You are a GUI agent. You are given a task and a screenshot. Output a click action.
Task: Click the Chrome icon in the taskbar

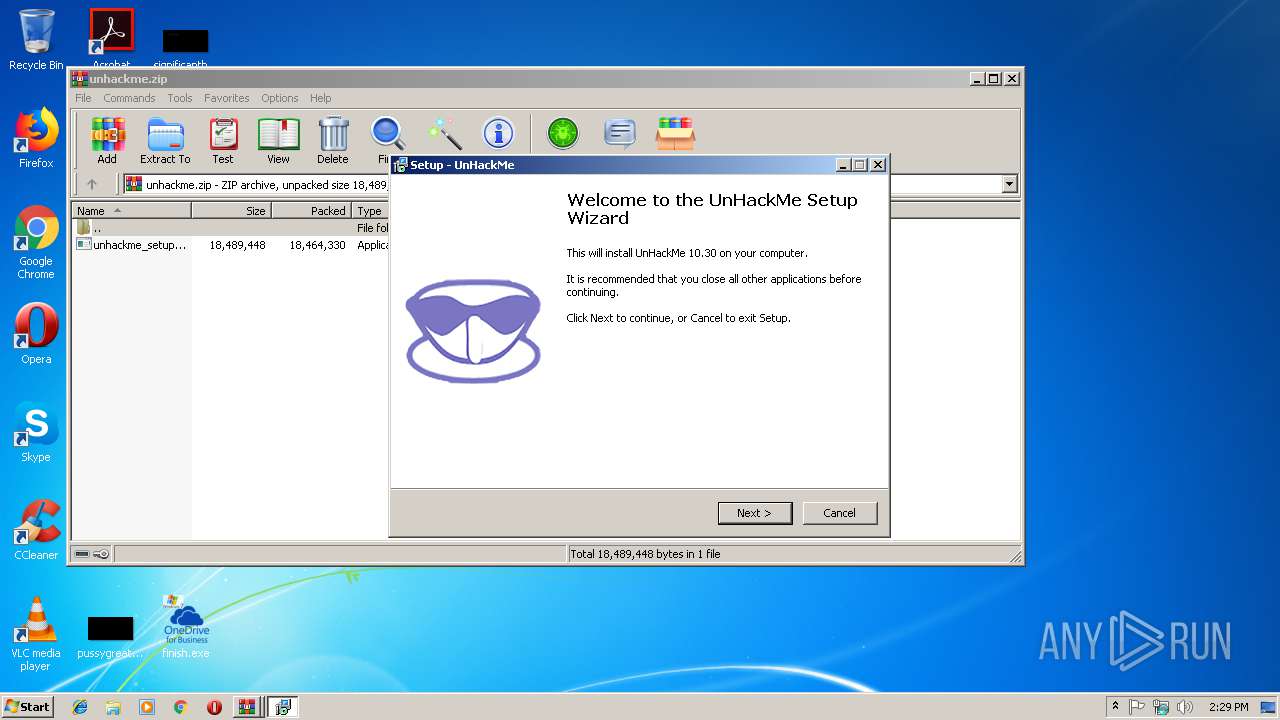tap(181, 707)
